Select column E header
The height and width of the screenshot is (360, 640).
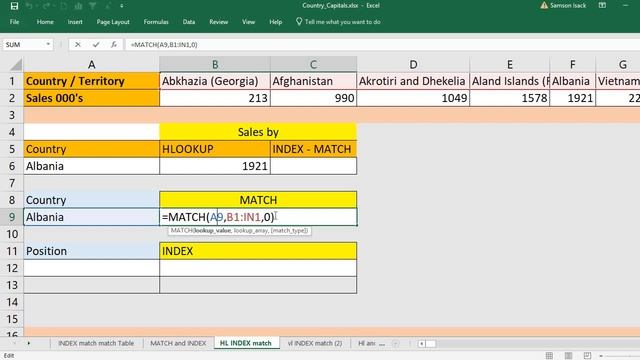pos(509,64)
